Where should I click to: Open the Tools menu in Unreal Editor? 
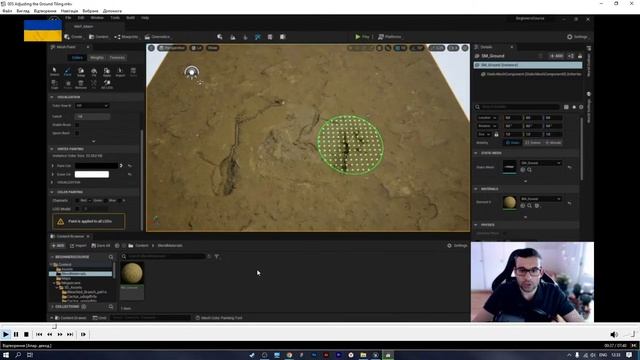tap(115, 18)
